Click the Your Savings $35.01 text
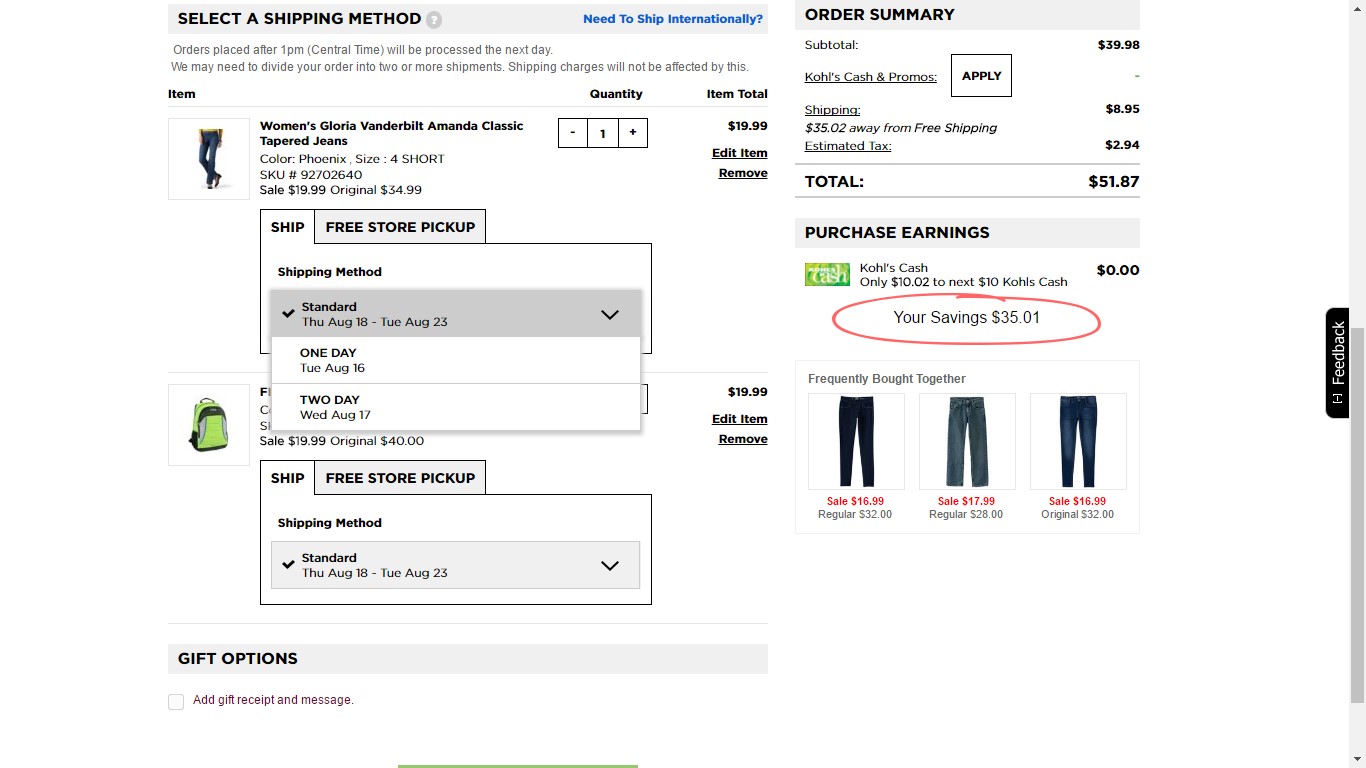Image resolution: width=1366 pixels, height=768 pixels. [967, 318]
